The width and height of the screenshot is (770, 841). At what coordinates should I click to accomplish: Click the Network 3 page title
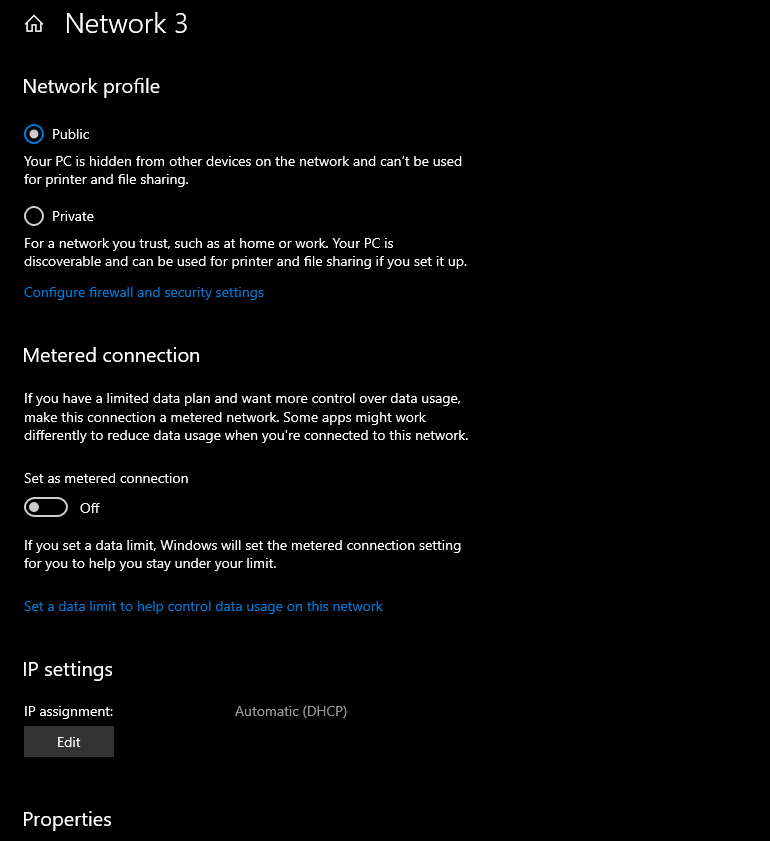coord(126,24)
